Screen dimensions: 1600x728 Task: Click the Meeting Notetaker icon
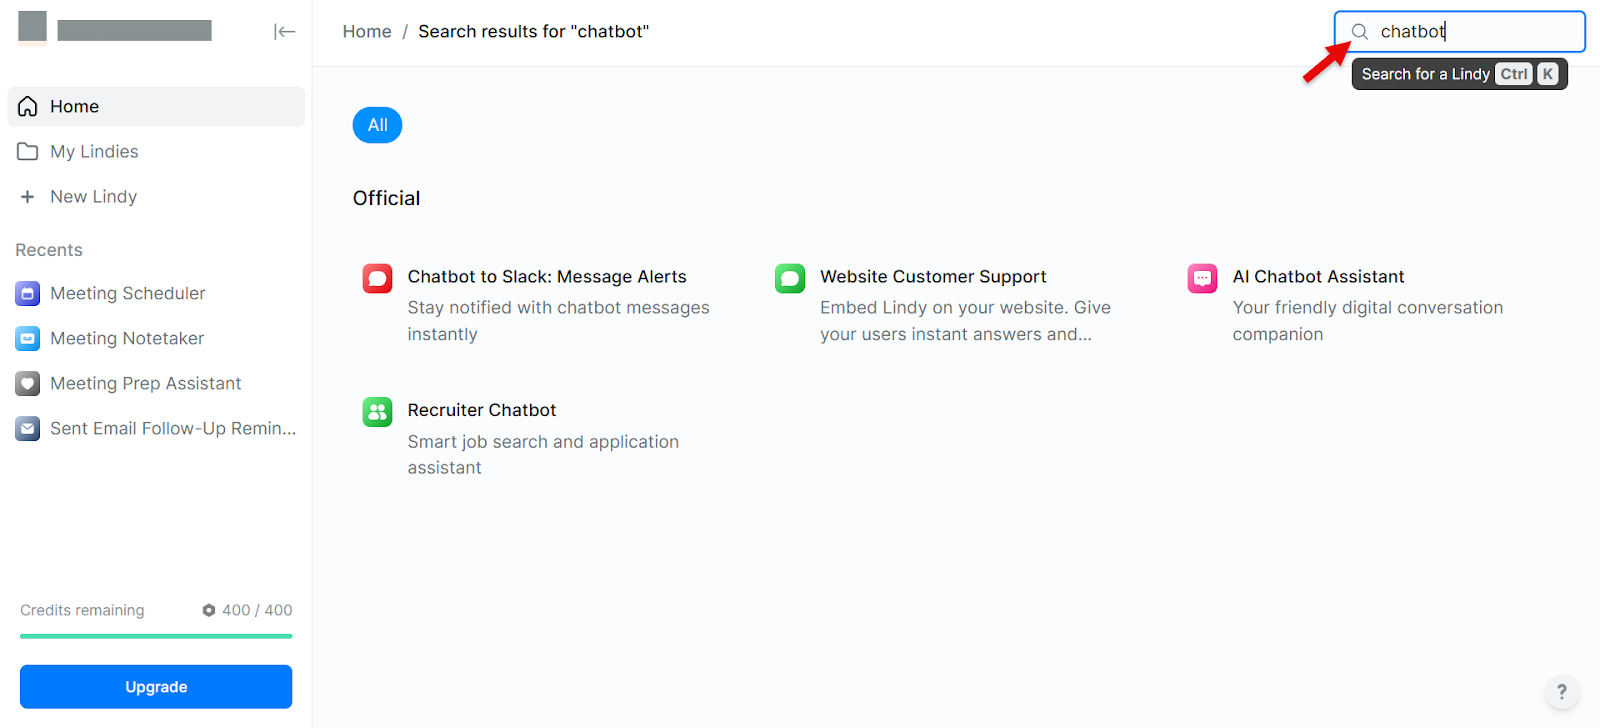[28, 338]
